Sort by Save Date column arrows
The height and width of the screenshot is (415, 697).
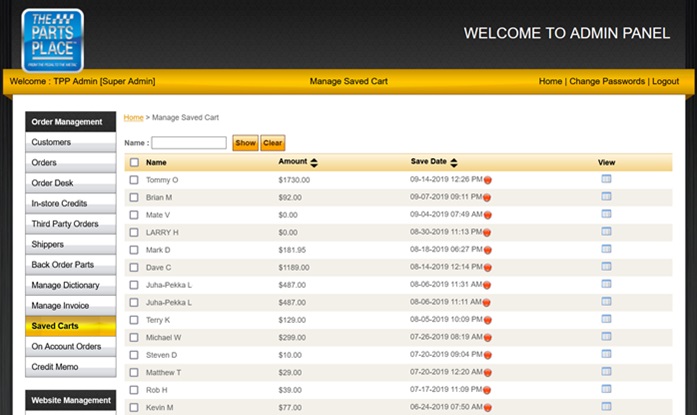pyautogui.click(x=454, y=162)
